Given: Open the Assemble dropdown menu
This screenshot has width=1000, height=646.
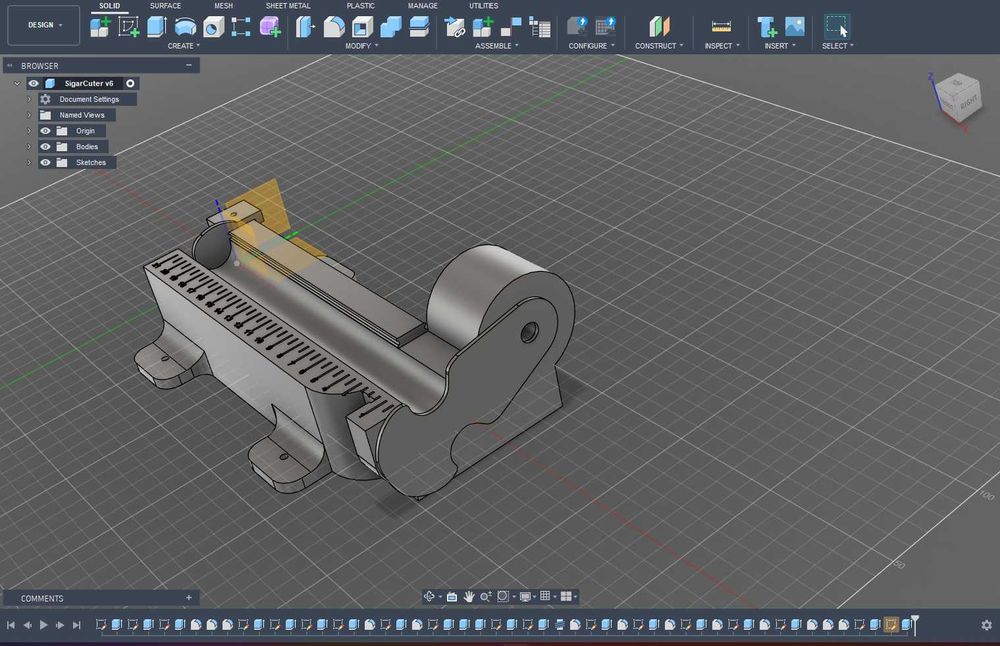Looking at the screenshot, I should point(497,46).
